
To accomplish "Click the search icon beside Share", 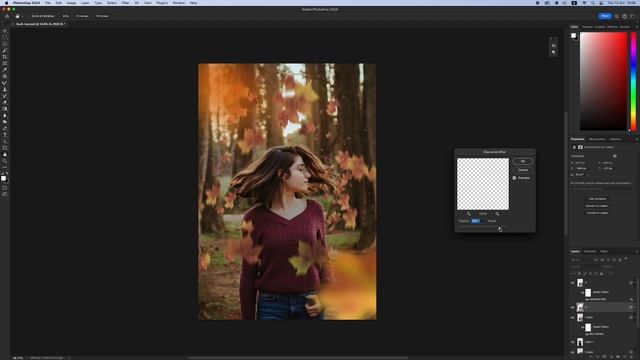I will 617,16.
